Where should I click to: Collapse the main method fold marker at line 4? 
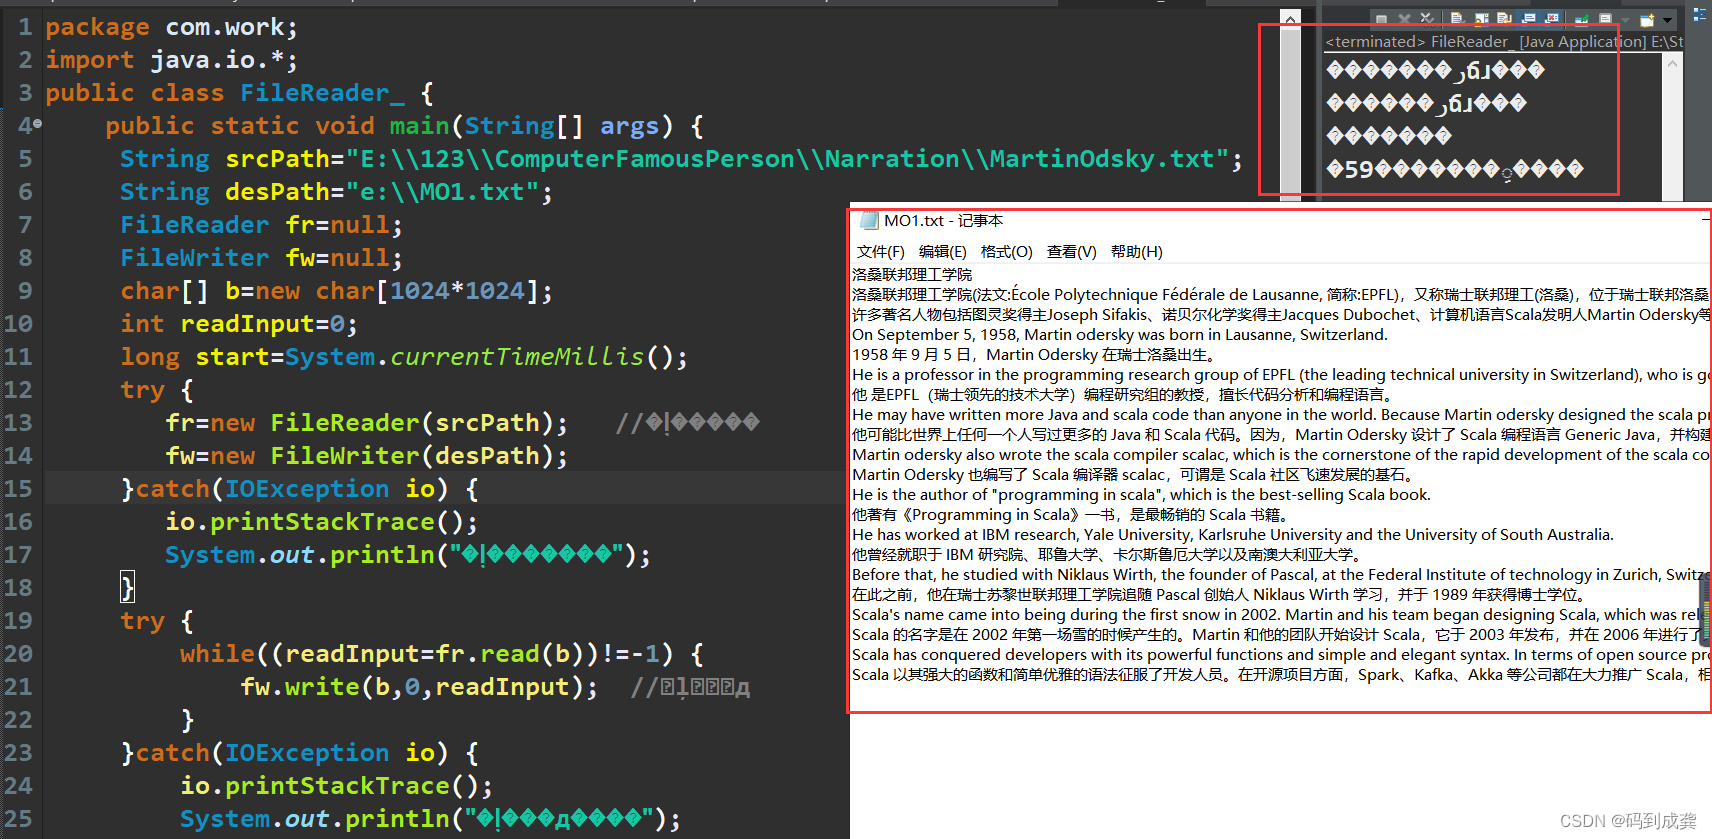(37, 124)
